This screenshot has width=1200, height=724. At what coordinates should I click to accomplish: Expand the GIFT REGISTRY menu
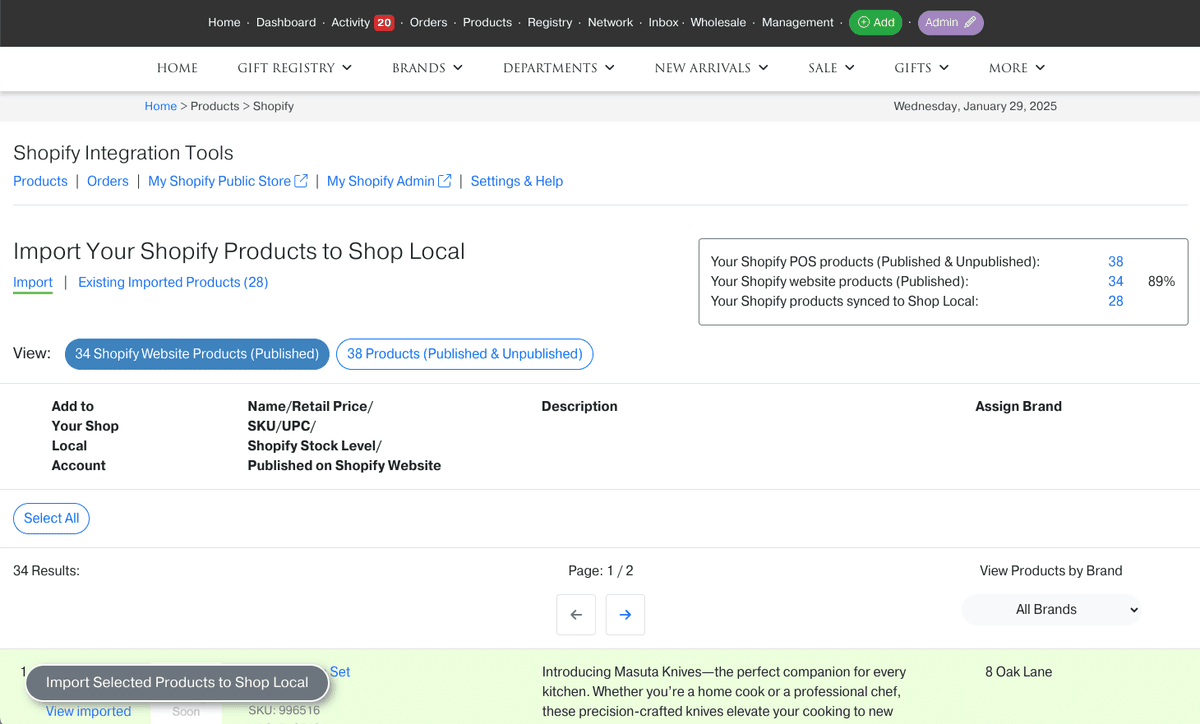pos(295,68)
